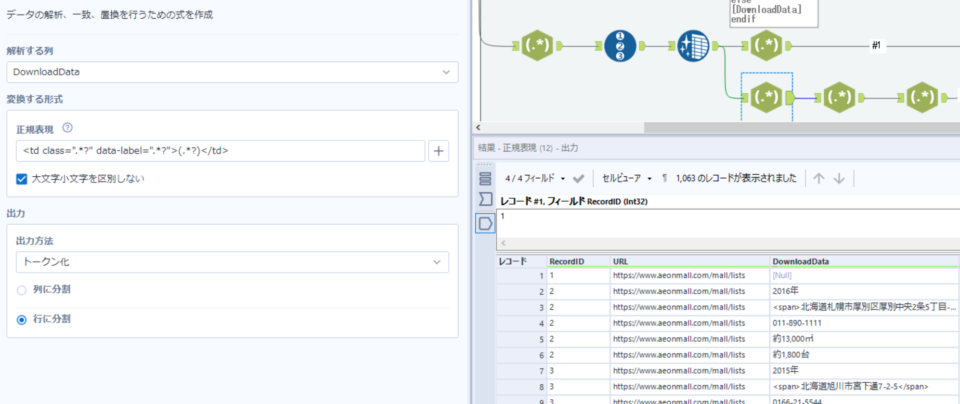
Task: Click the 北海道札幌市厚別区 span cell
Action: click(864, 307)
